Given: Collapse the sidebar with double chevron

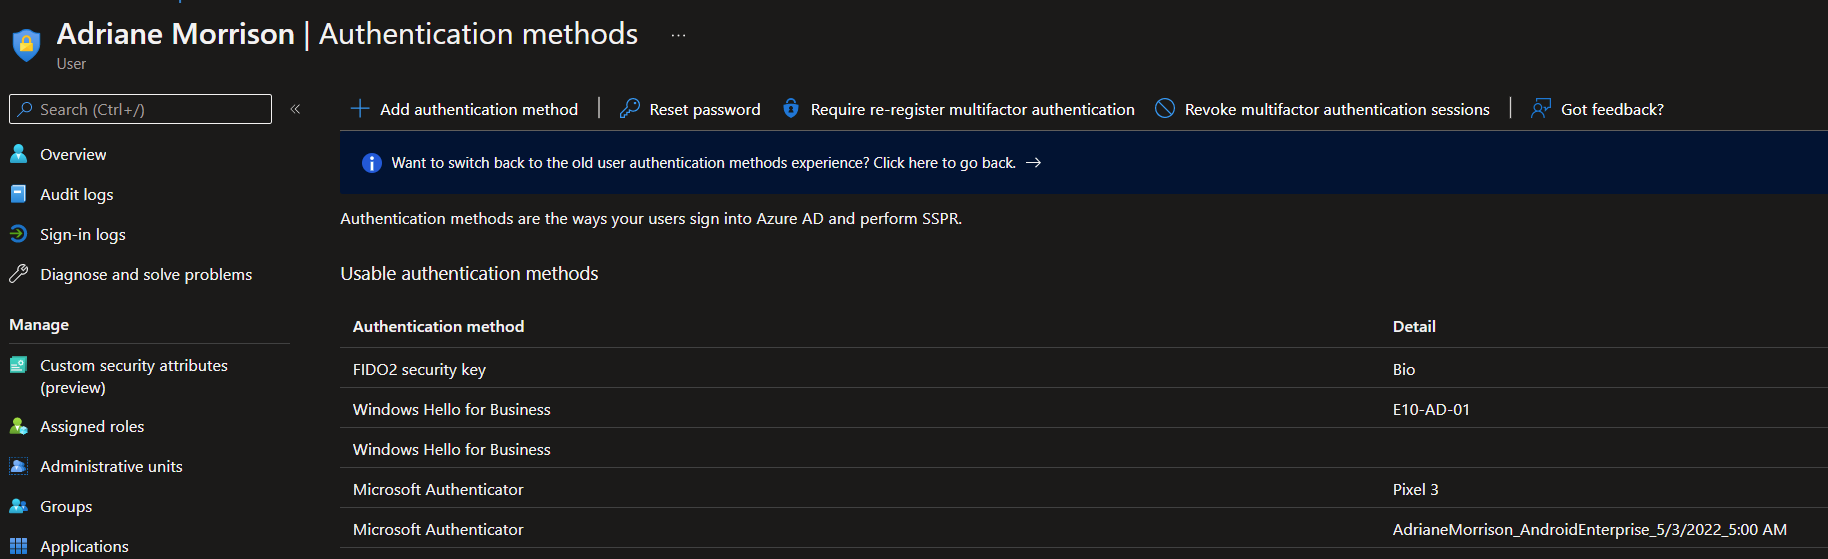Looking at the screenshot, I should click(x=295, y=109).
